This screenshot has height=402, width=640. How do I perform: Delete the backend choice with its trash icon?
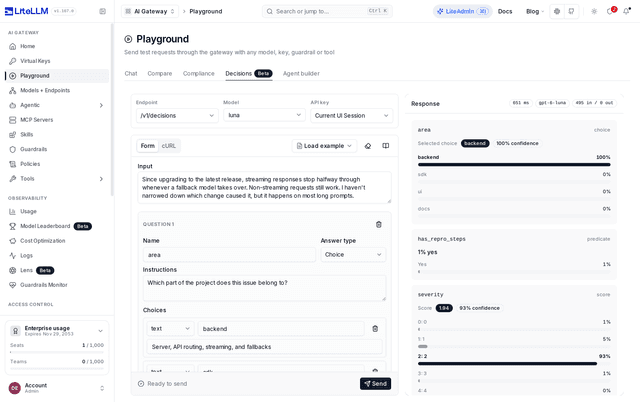click(x=375, y=329)
